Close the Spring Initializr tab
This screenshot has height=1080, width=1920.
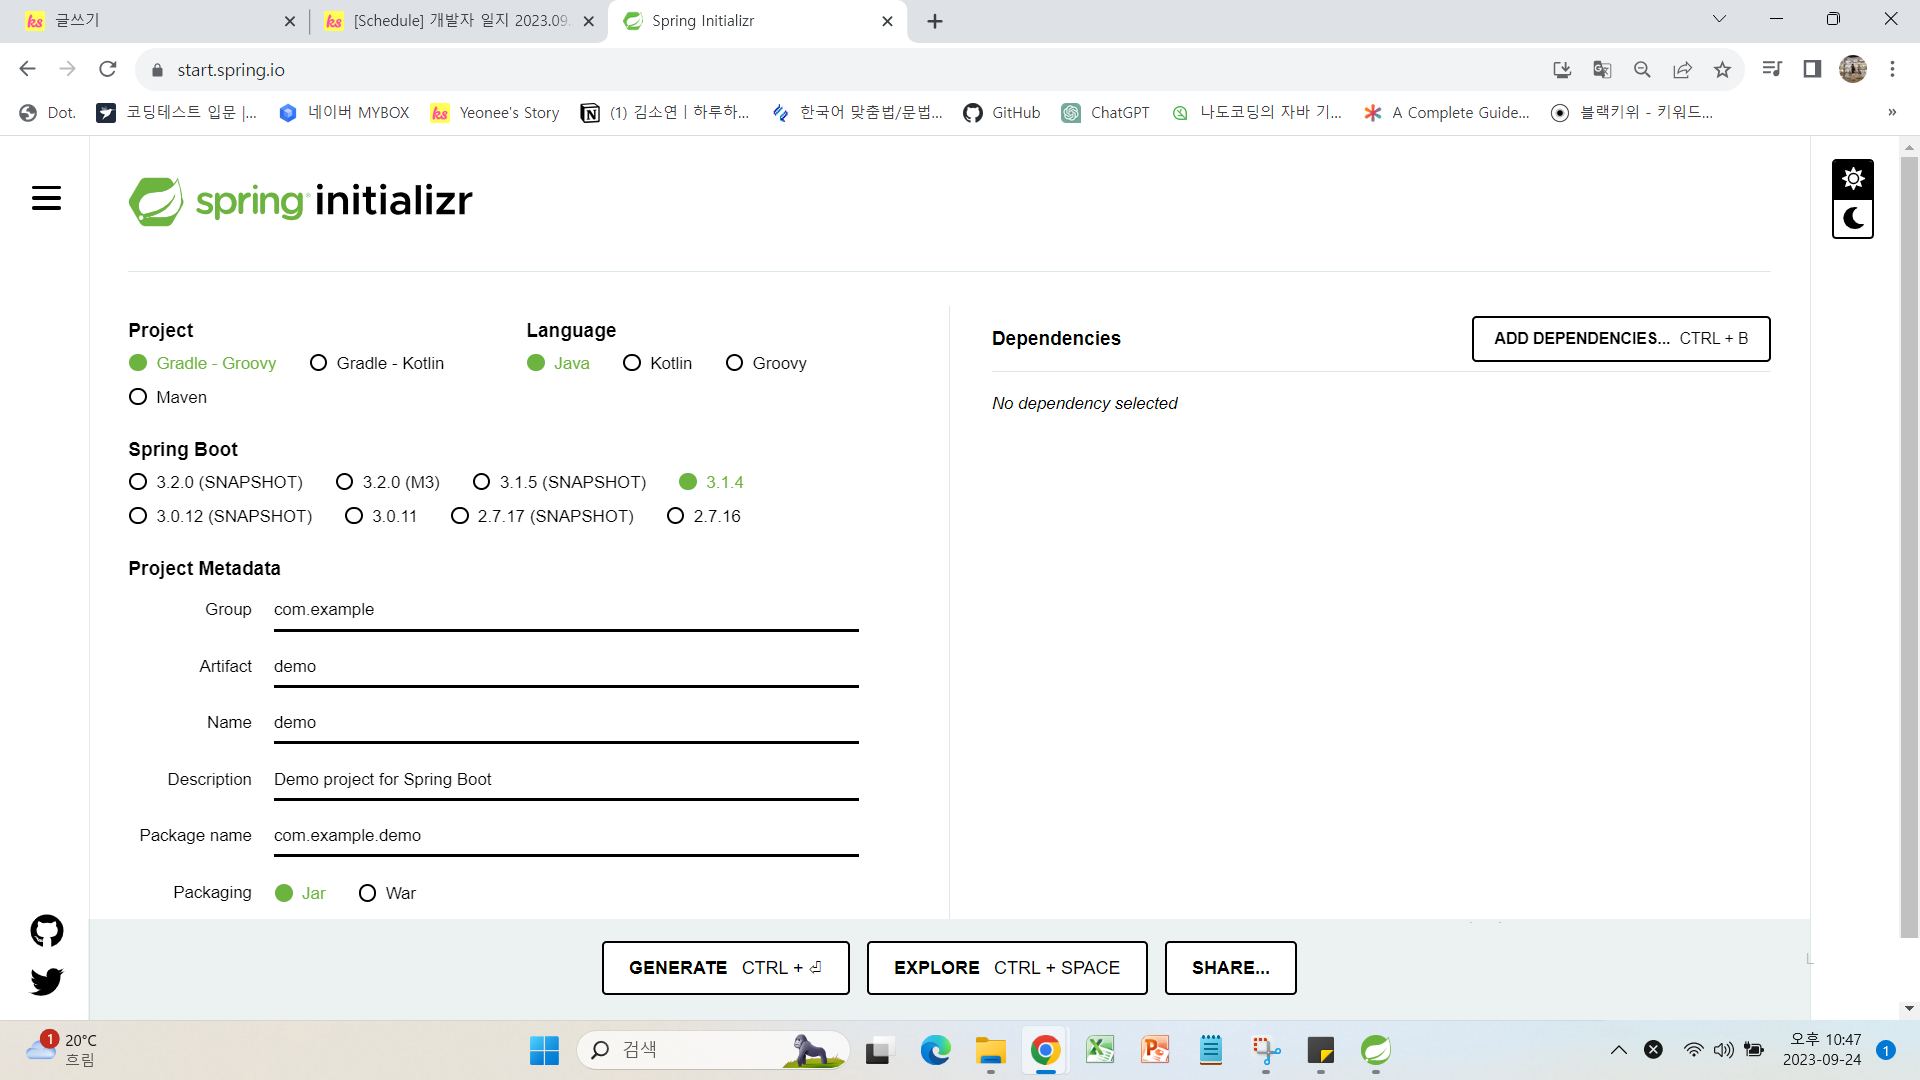[887, 21]
